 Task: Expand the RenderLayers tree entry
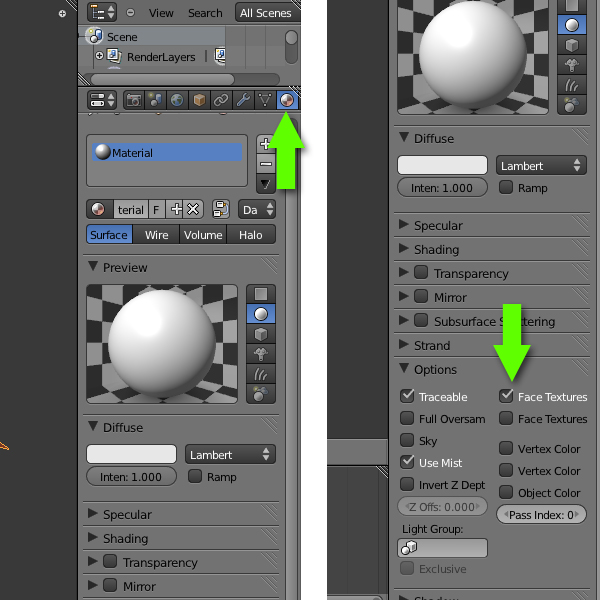99,56
